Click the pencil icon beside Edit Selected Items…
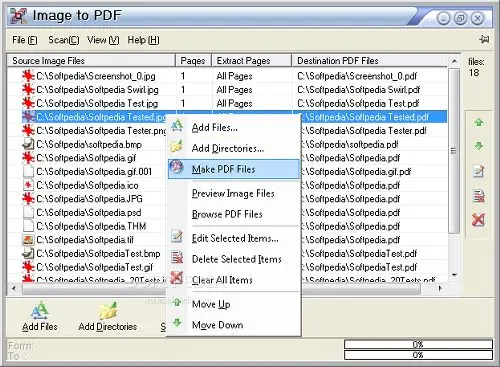 pyautogui.click(x=177, y=236)
